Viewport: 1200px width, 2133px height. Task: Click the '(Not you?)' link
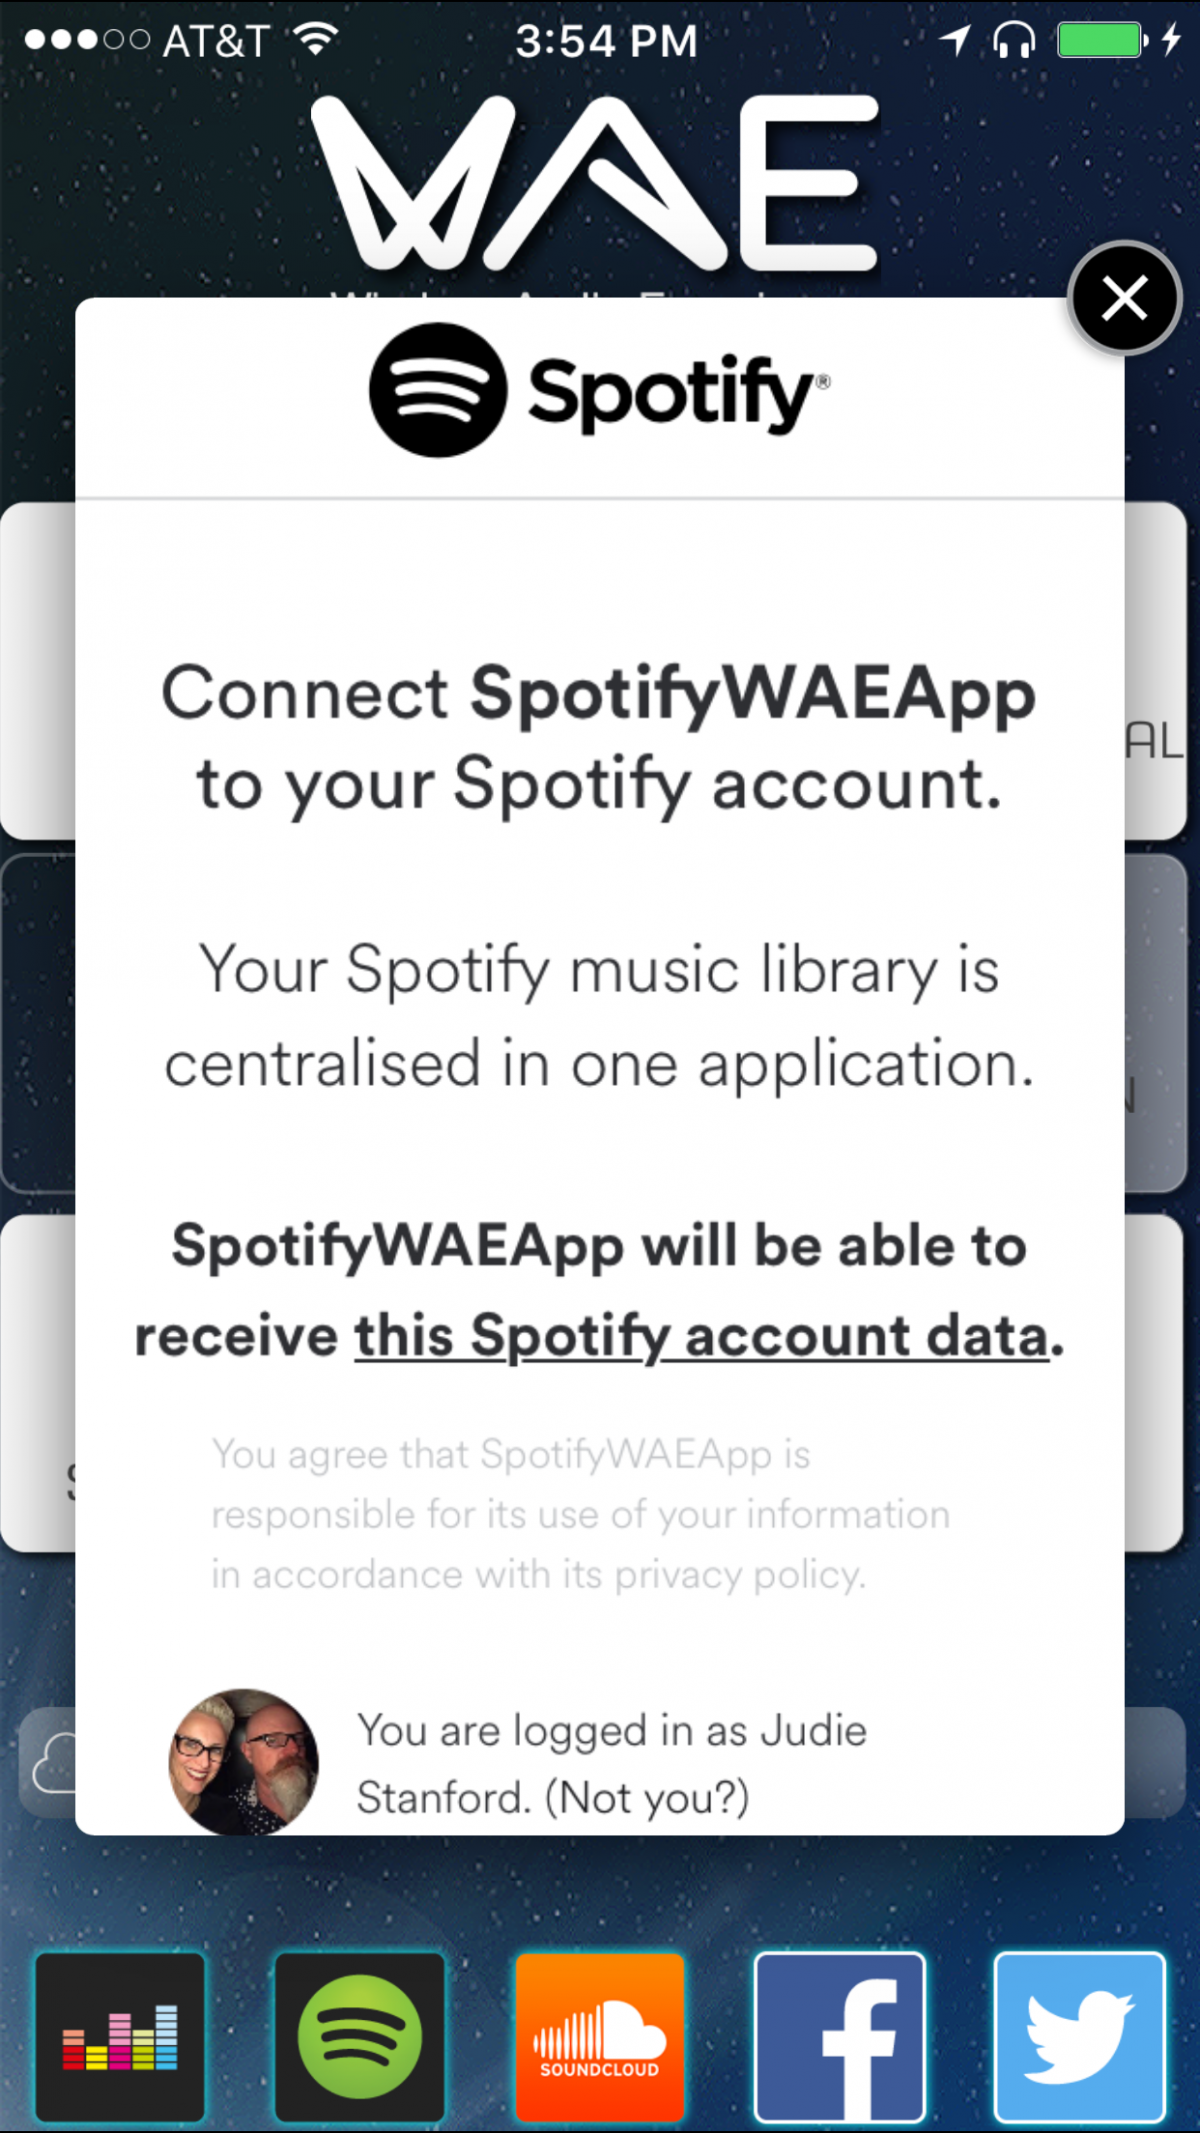point(647,1797)
